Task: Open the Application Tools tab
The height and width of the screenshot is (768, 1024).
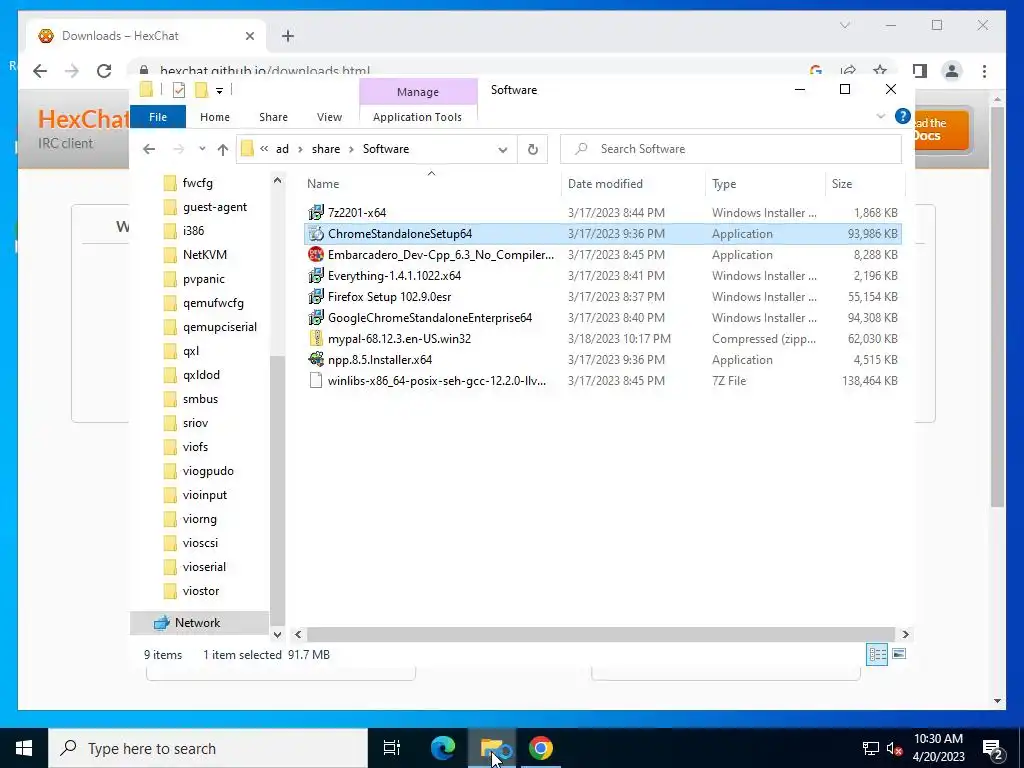Action: pyautogui.click(x=417, y=117)
